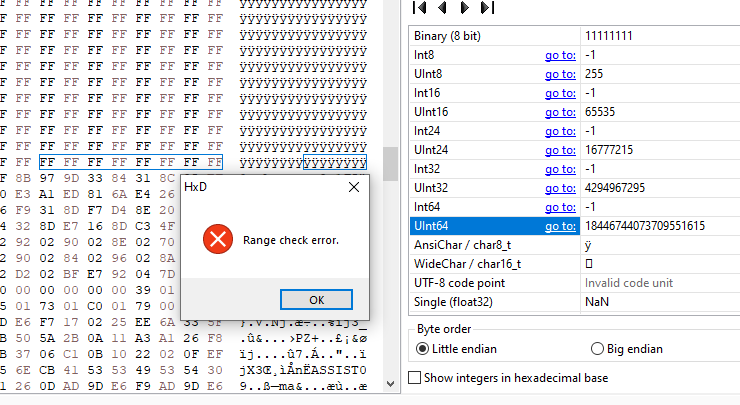This screenshot has width=740, height=405.
Task: Click the selected ÿ characters in text column
Action: [335, 163]
